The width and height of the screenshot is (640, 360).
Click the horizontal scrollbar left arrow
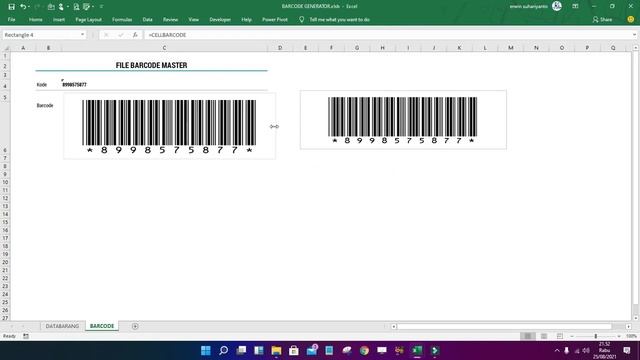pos(393,327)
